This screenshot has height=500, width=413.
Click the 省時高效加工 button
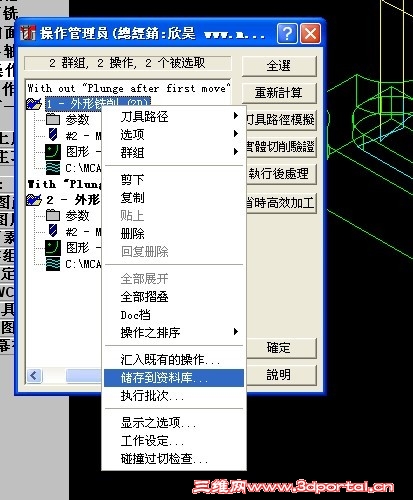pos(281,203)
